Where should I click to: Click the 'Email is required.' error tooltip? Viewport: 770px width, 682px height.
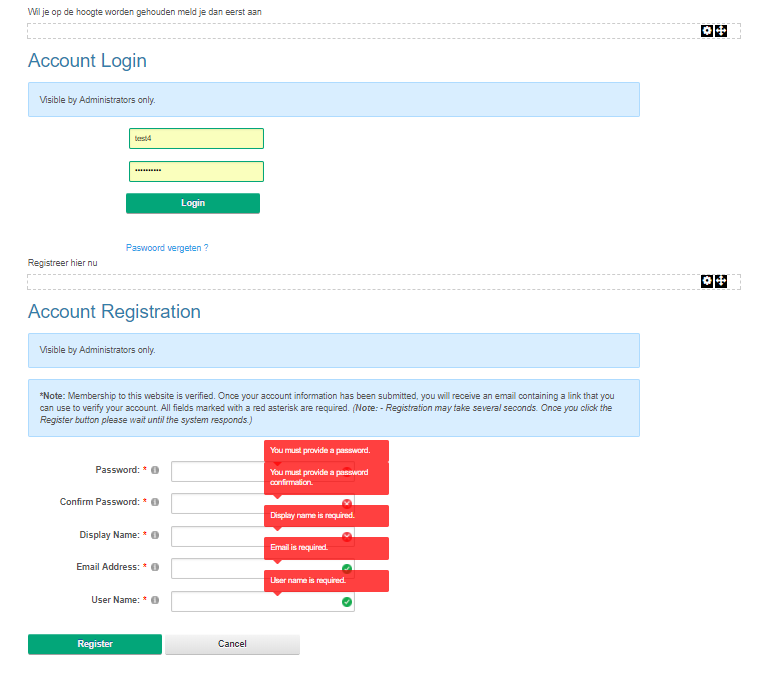[327, 548]
